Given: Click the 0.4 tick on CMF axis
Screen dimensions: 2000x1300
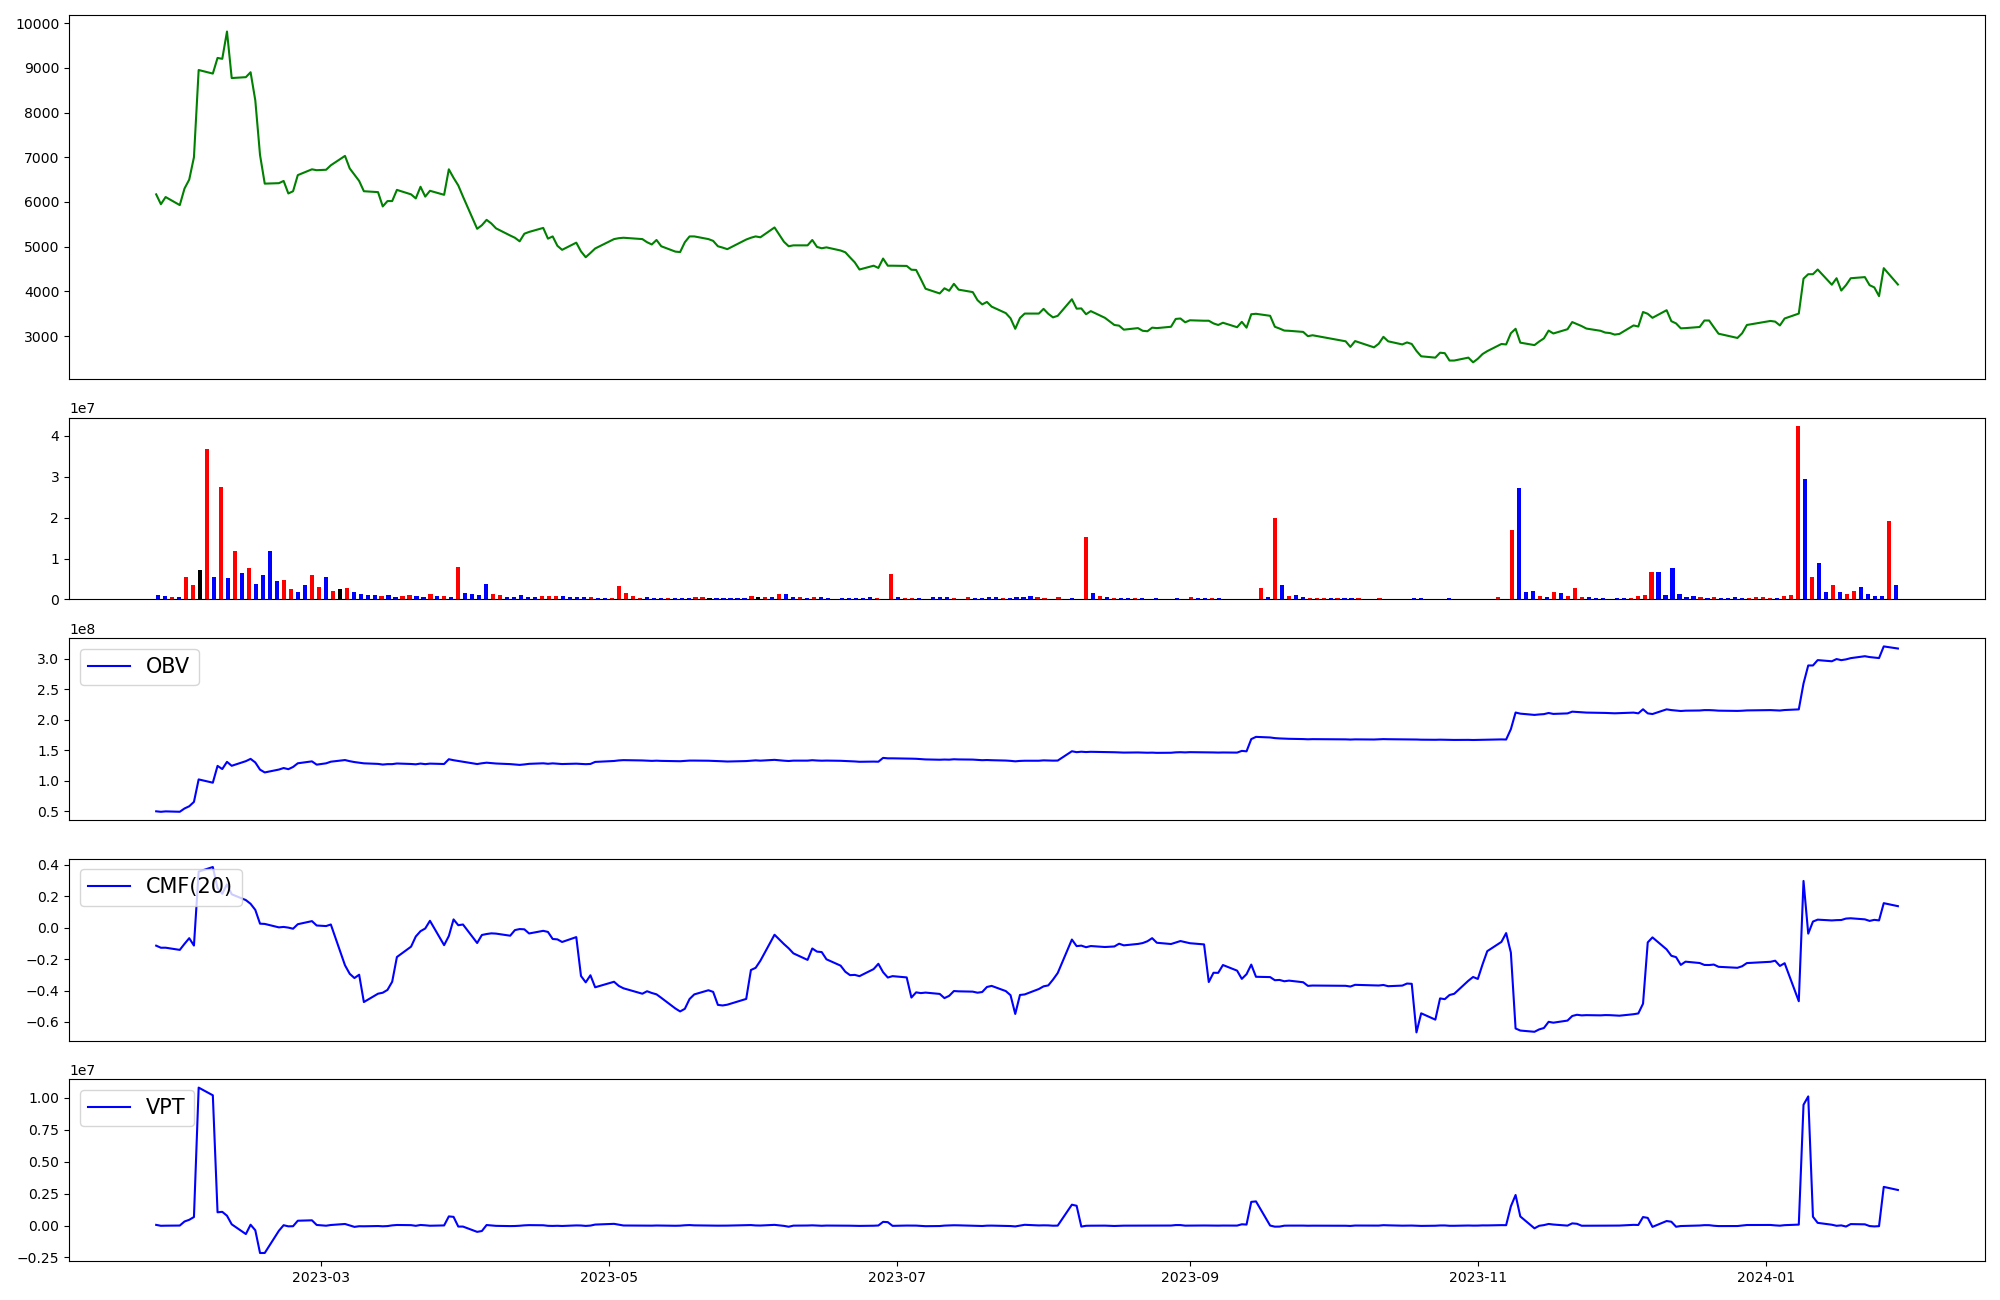Looking at the screenshot, I should 48,865.
